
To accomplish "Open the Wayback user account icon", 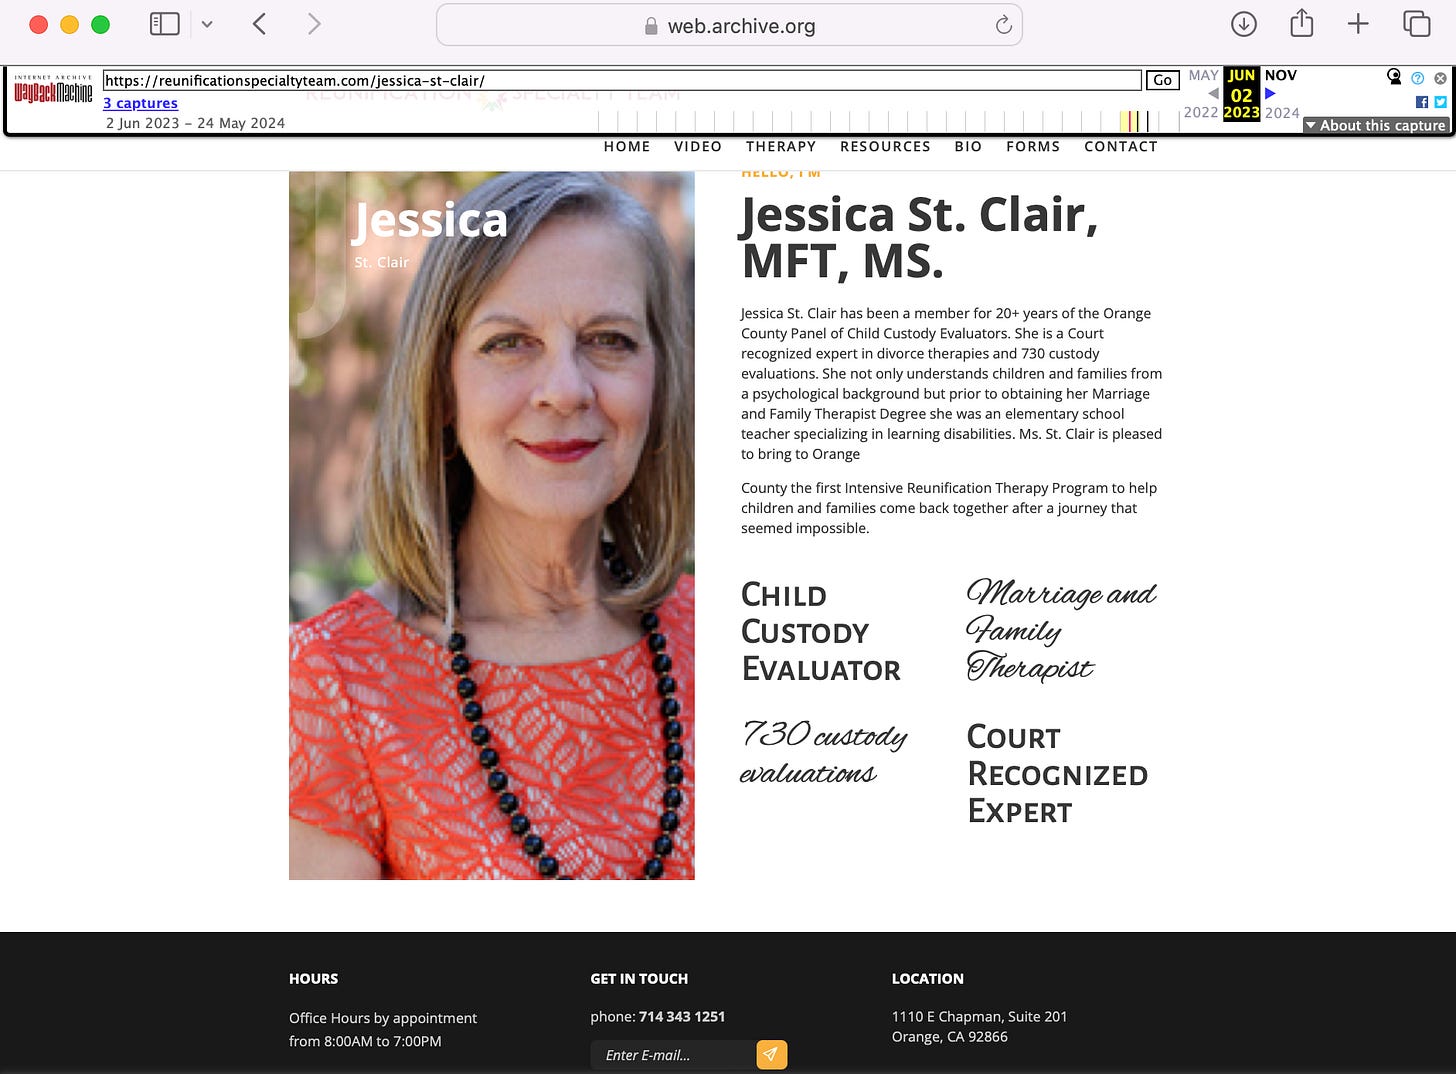I will (x=1394, y=76).
